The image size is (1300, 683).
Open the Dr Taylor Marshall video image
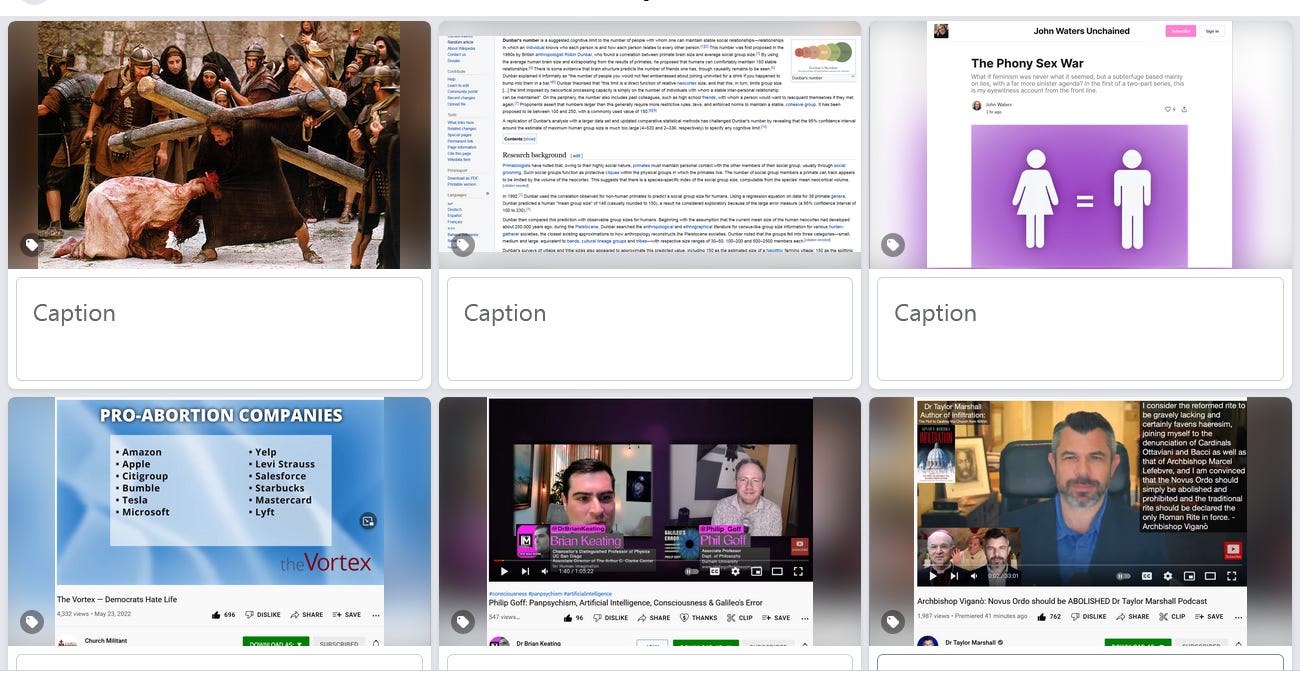pos(1080,521)
